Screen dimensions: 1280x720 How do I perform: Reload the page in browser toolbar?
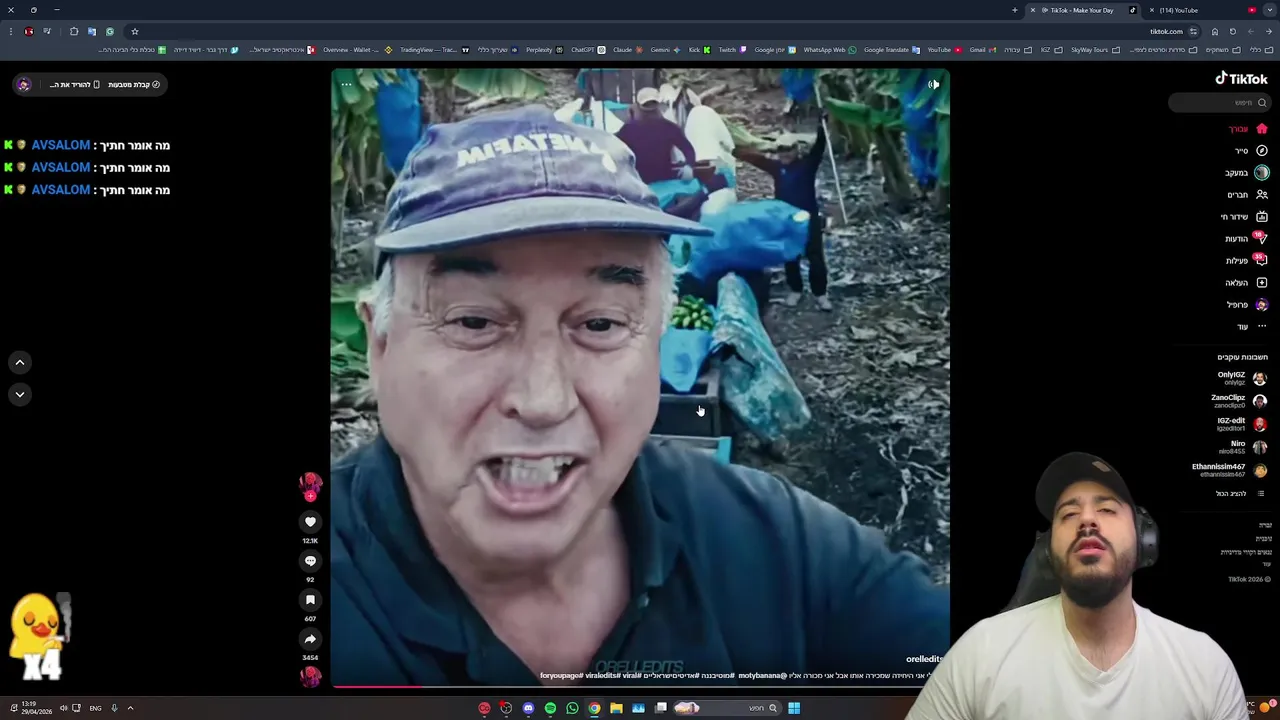[1232, 32]
